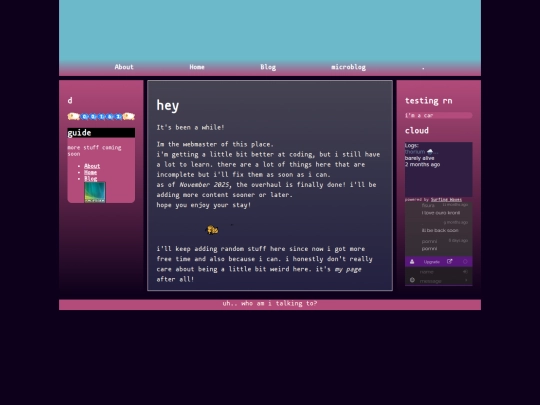Screen dimensions: 540x405
Task: Click the 'It's been a while!' line
Action: 190,127
